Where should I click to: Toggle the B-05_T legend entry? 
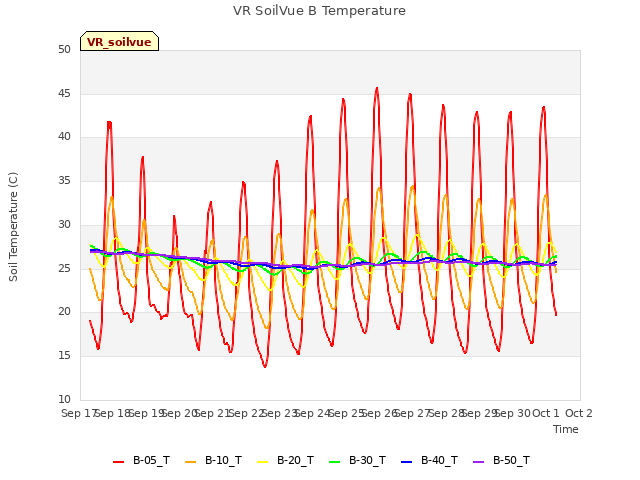(141, 460)
